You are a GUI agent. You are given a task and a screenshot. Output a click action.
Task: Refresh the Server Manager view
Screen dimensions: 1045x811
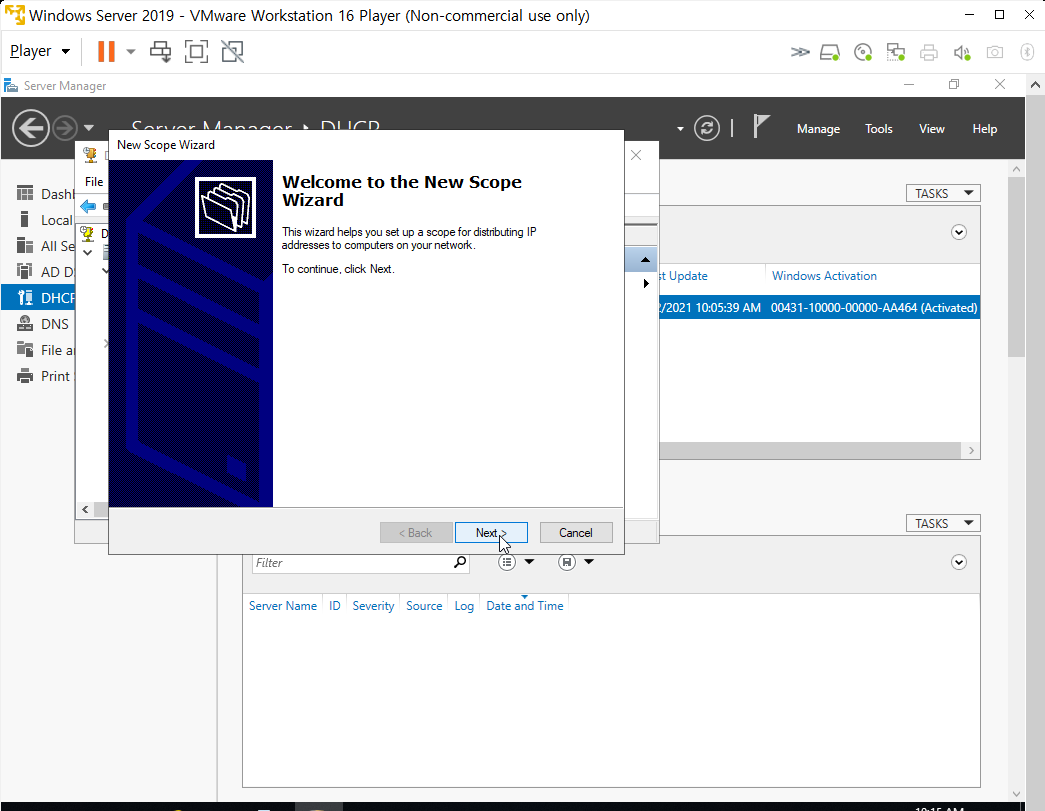706,128
